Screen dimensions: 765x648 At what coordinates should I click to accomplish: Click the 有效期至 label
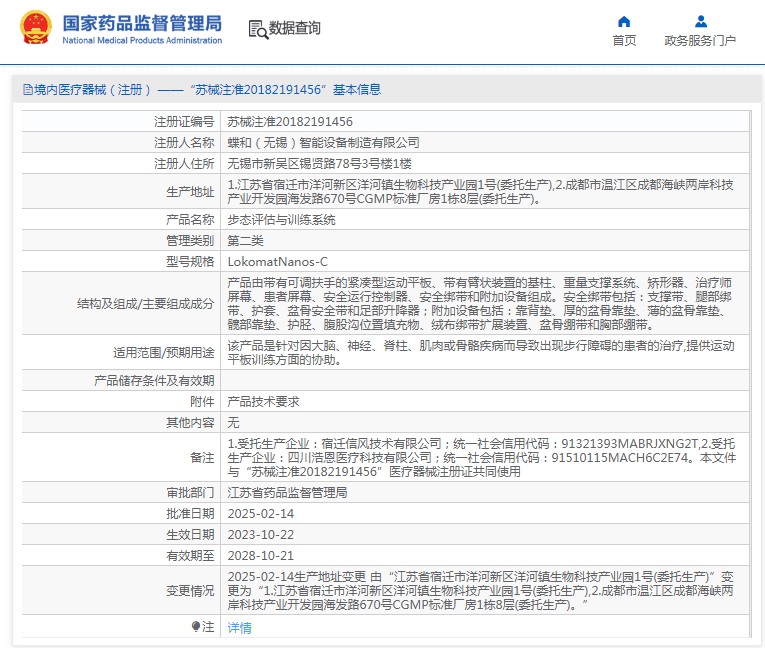[x=190, y=555]
